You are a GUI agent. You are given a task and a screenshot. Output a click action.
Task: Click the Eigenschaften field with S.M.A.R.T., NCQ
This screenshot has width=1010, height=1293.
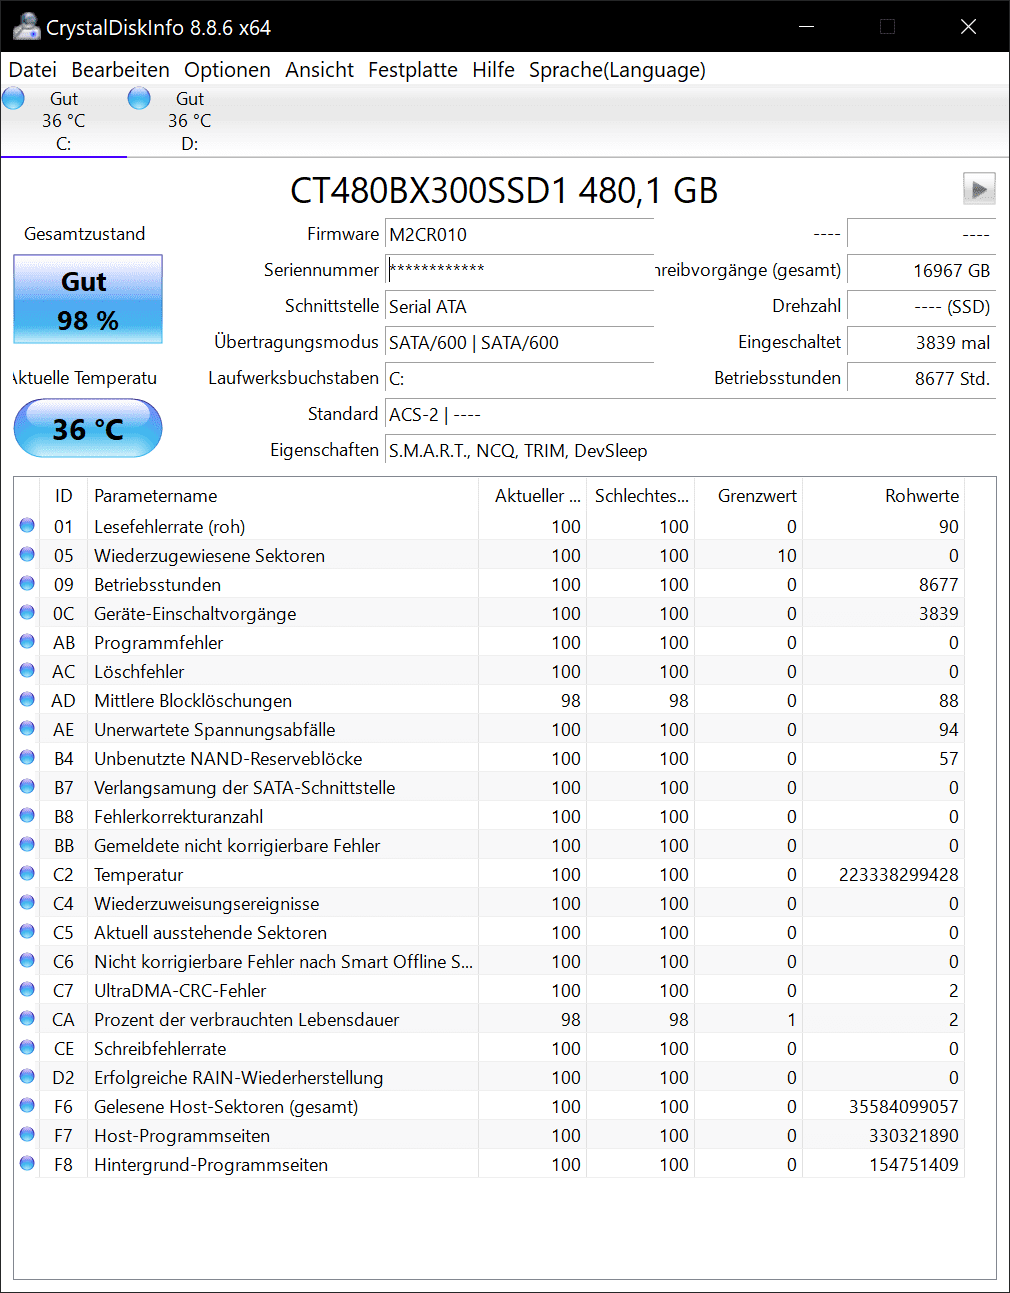coord(690,450)
